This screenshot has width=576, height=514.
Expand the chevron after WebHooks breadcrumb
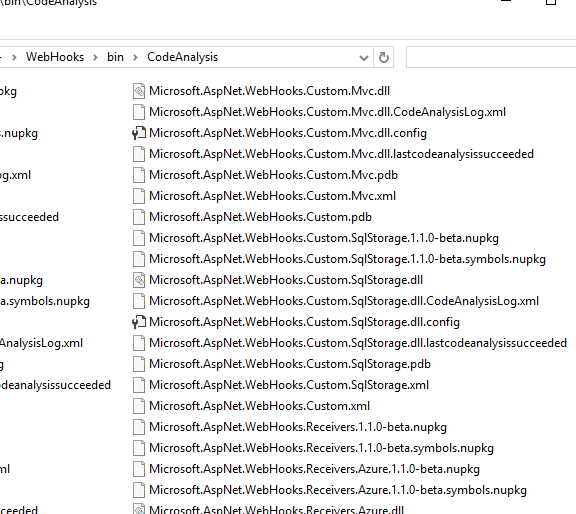pos(96,58)
